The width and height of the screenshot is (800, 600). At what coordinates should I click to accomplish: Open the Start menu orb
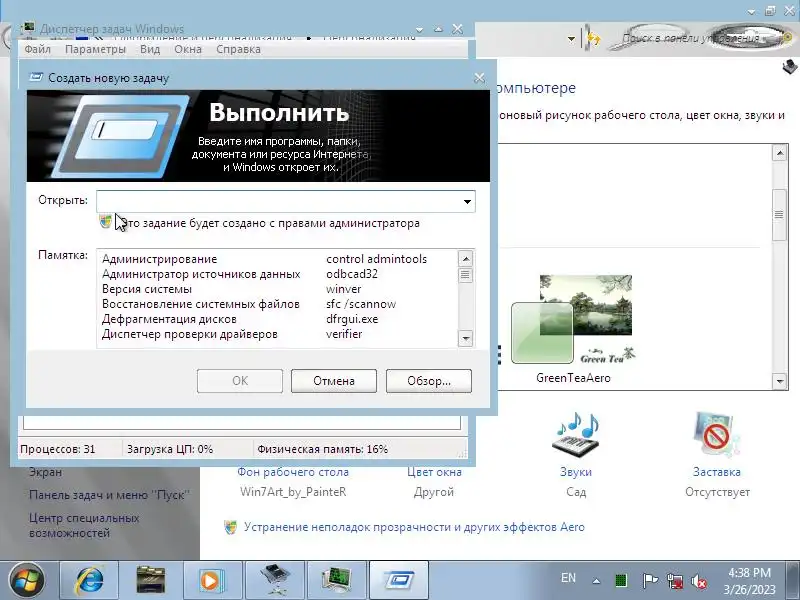tap(27, 580)
